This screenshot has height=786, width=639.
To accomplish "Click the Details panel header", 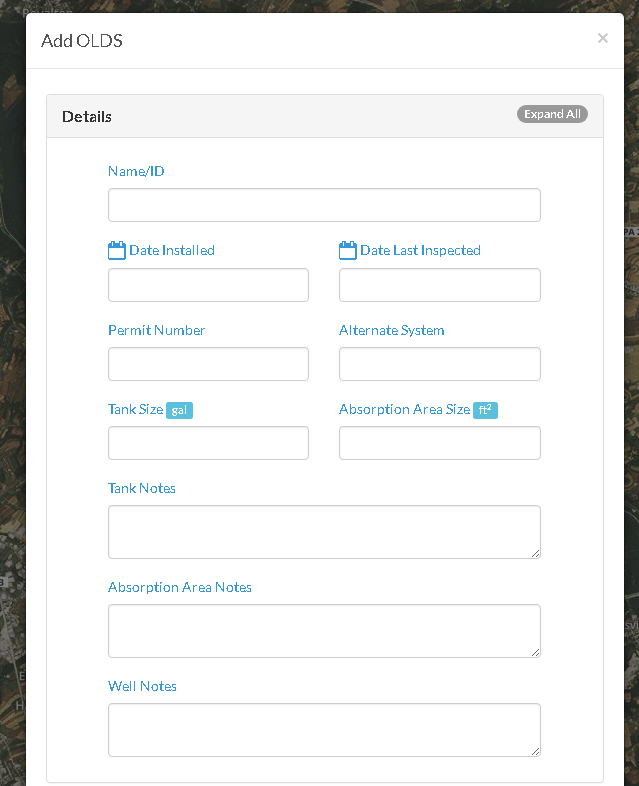I will [x=325, y=116].
